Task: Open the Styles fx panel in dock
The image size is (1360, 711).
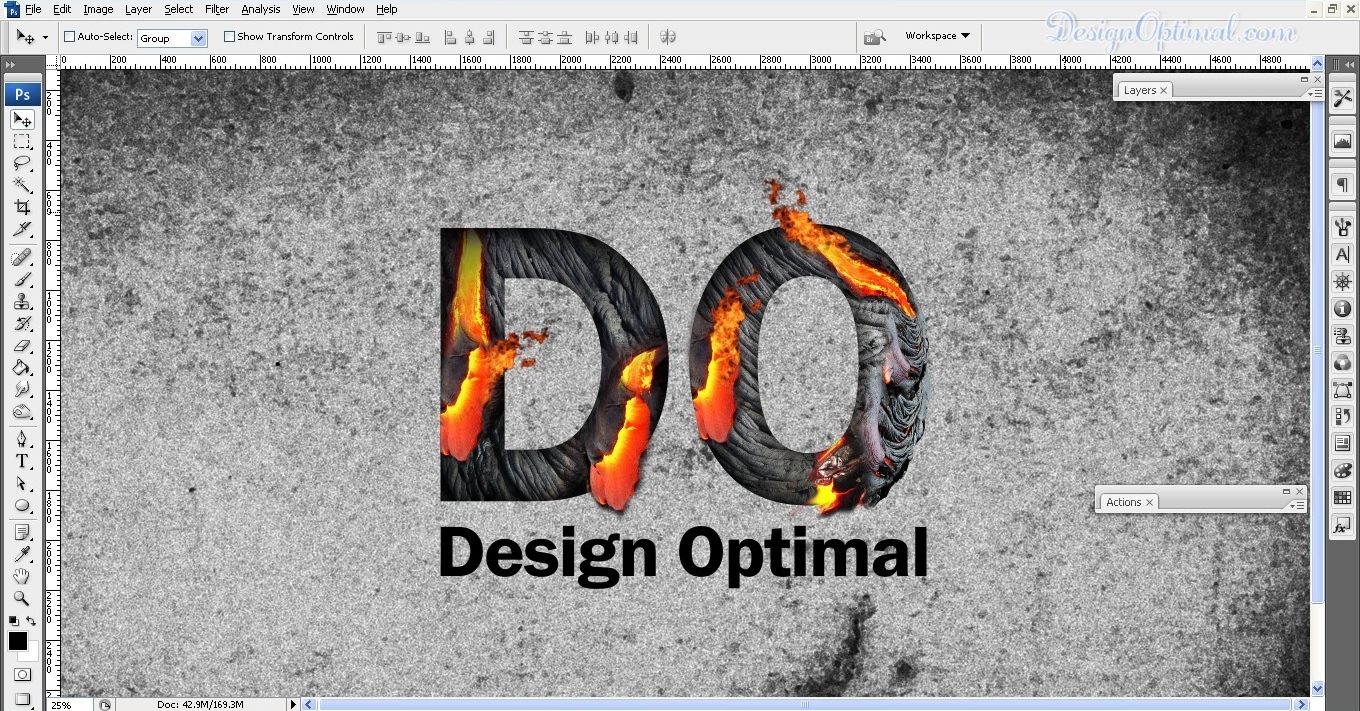Action: click(1342, 525)
